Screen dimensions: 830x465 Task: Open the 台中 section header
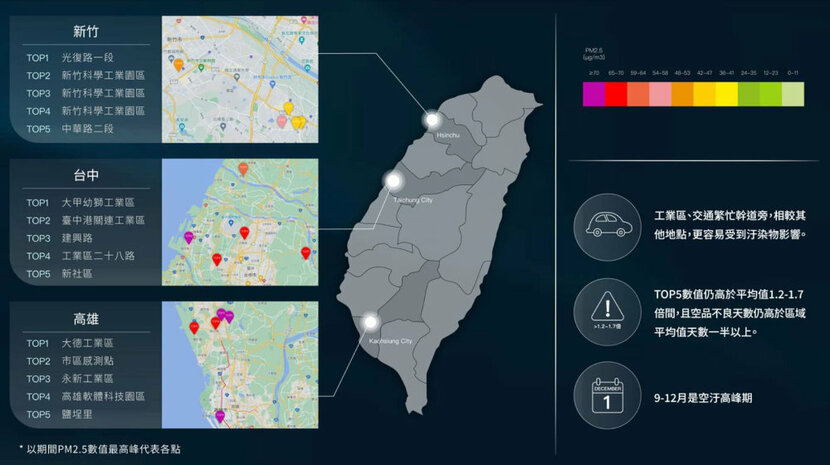click(87, 175)
